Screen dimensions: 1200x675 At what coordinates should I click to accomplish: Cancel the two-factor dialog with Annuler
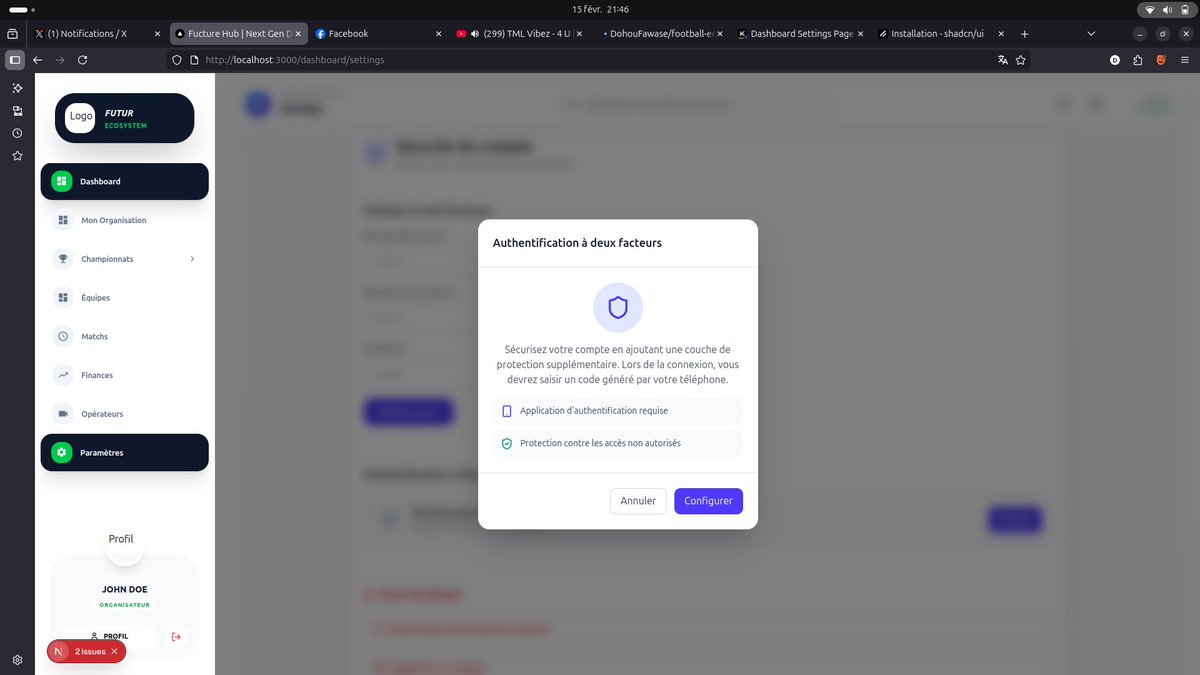coord(638,501)
